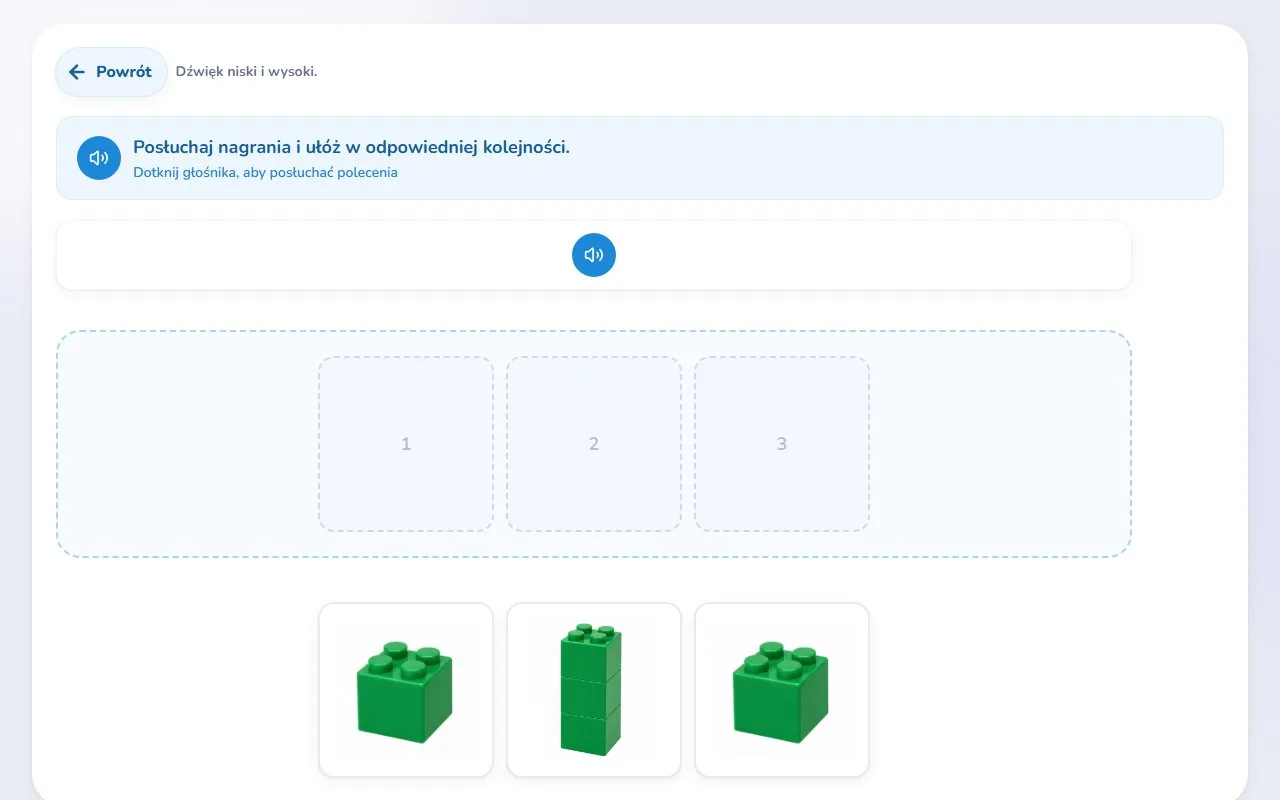The height and width of the screenshot is (800, 1280).
Task: Play the instruction speaker icon
Action: click(x=99, y=158)
